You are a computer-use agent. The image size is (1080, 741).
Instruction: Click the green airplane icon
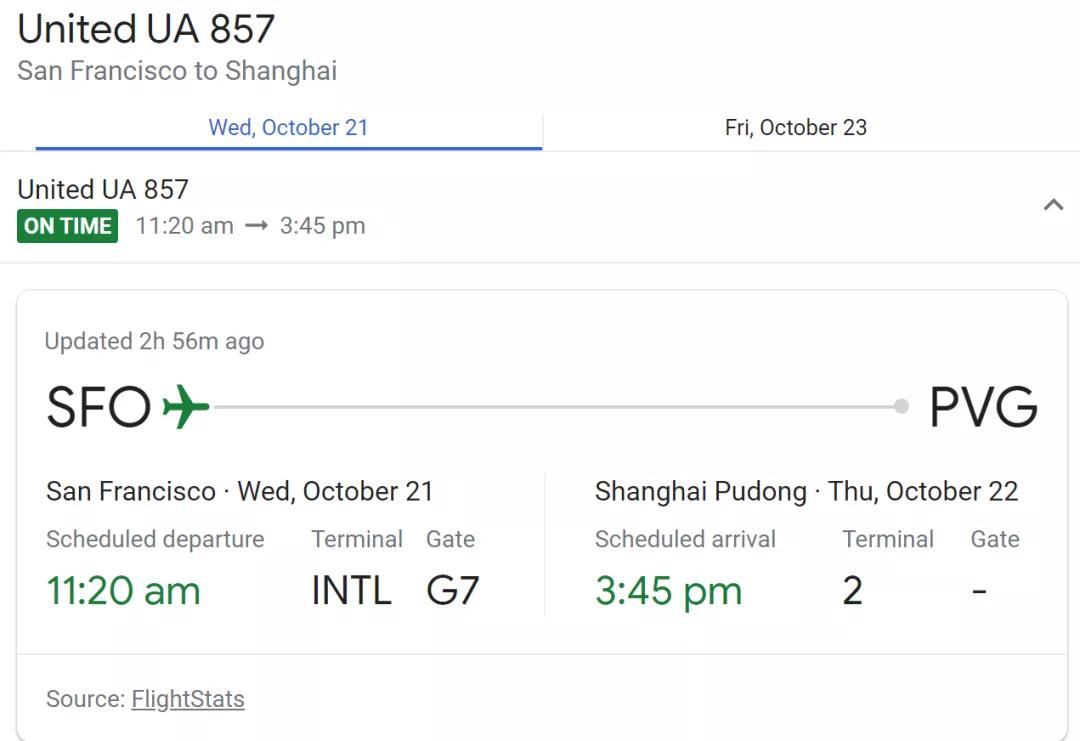tap(186, 407)
